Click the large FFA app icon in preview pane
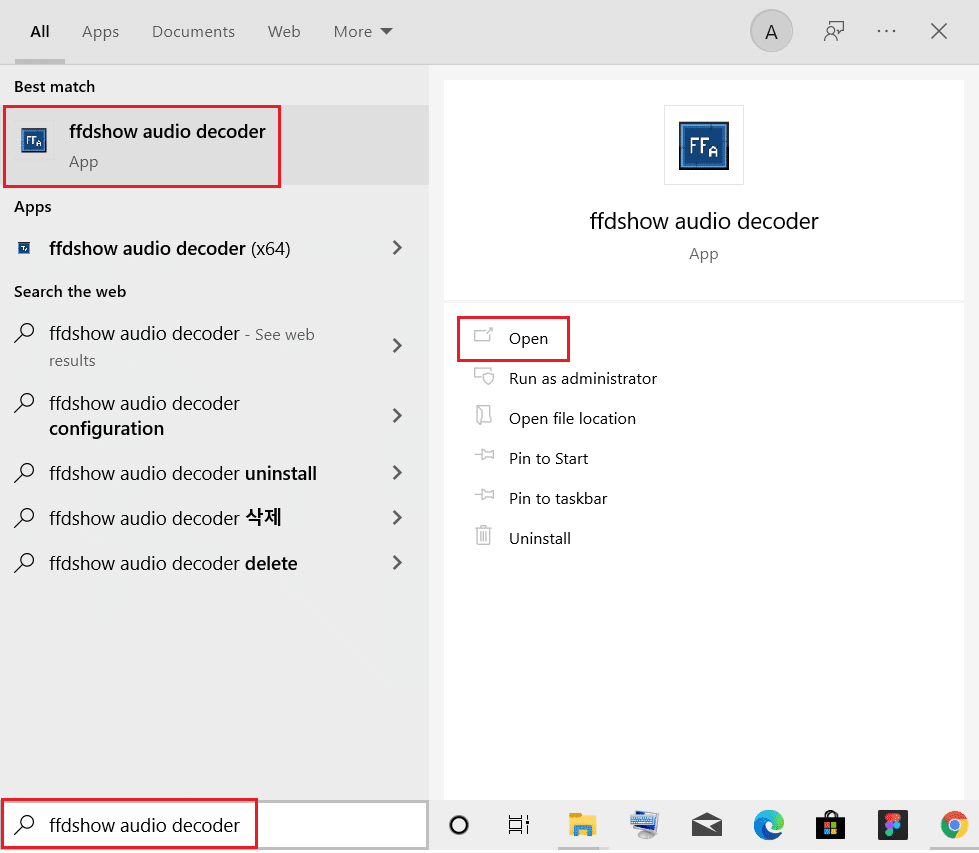This screenshot has width=979, height=853. coord(704,145)
